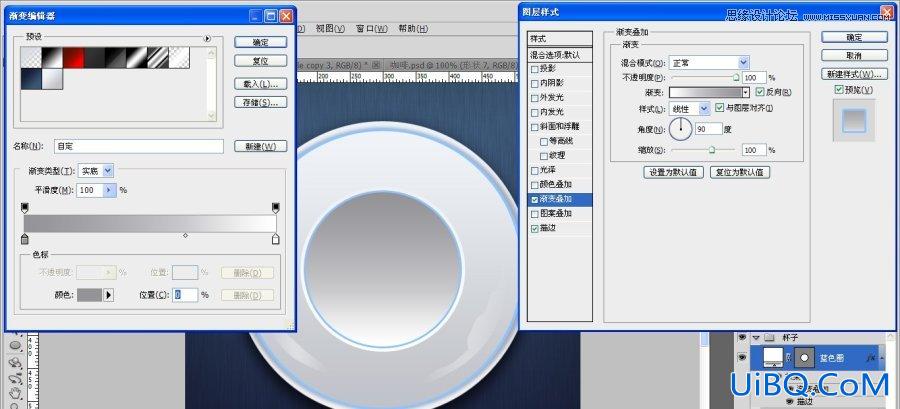900x409 pixels.
Task: Hide the 蓝色圈 layer
Action: point(742,357)
